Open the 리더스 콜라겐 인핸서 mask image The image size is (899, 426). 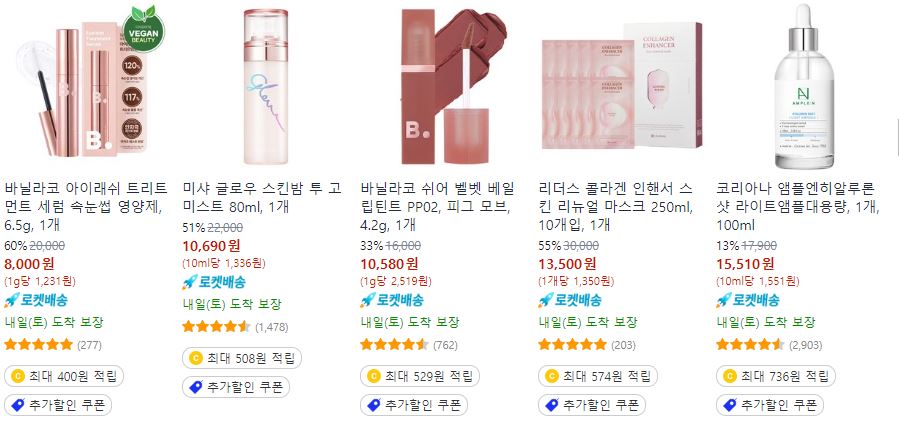coord(622,86)
